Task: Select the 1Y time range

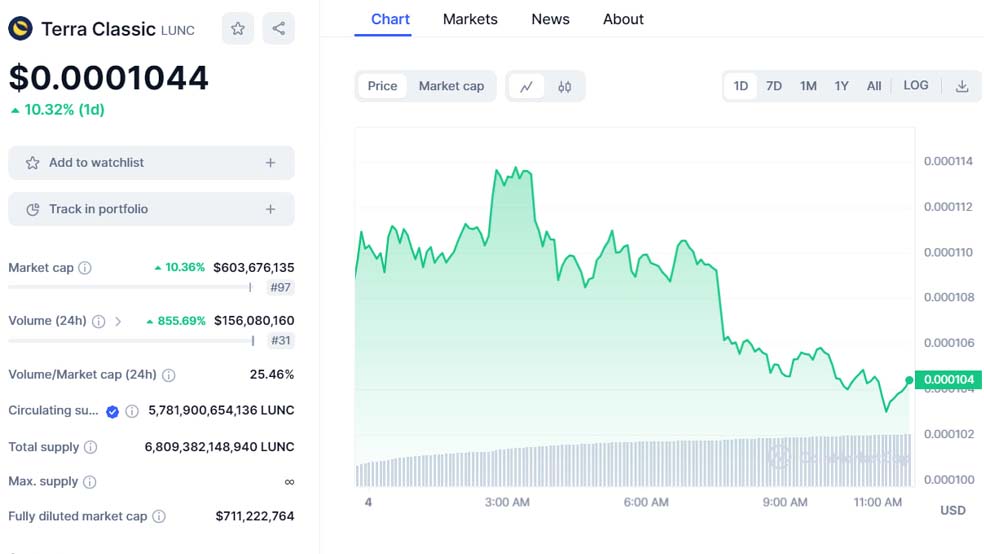Action: (x=841, y=87)
